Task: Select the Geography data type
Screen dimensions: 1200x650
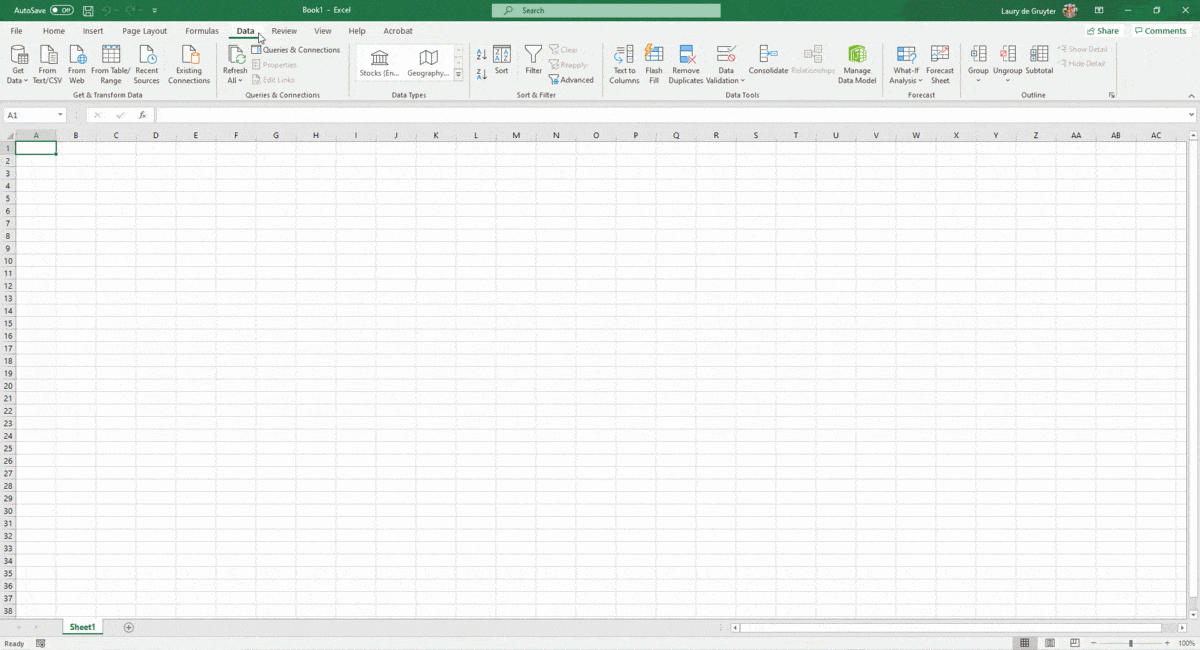Action: [x=428, y=63]
